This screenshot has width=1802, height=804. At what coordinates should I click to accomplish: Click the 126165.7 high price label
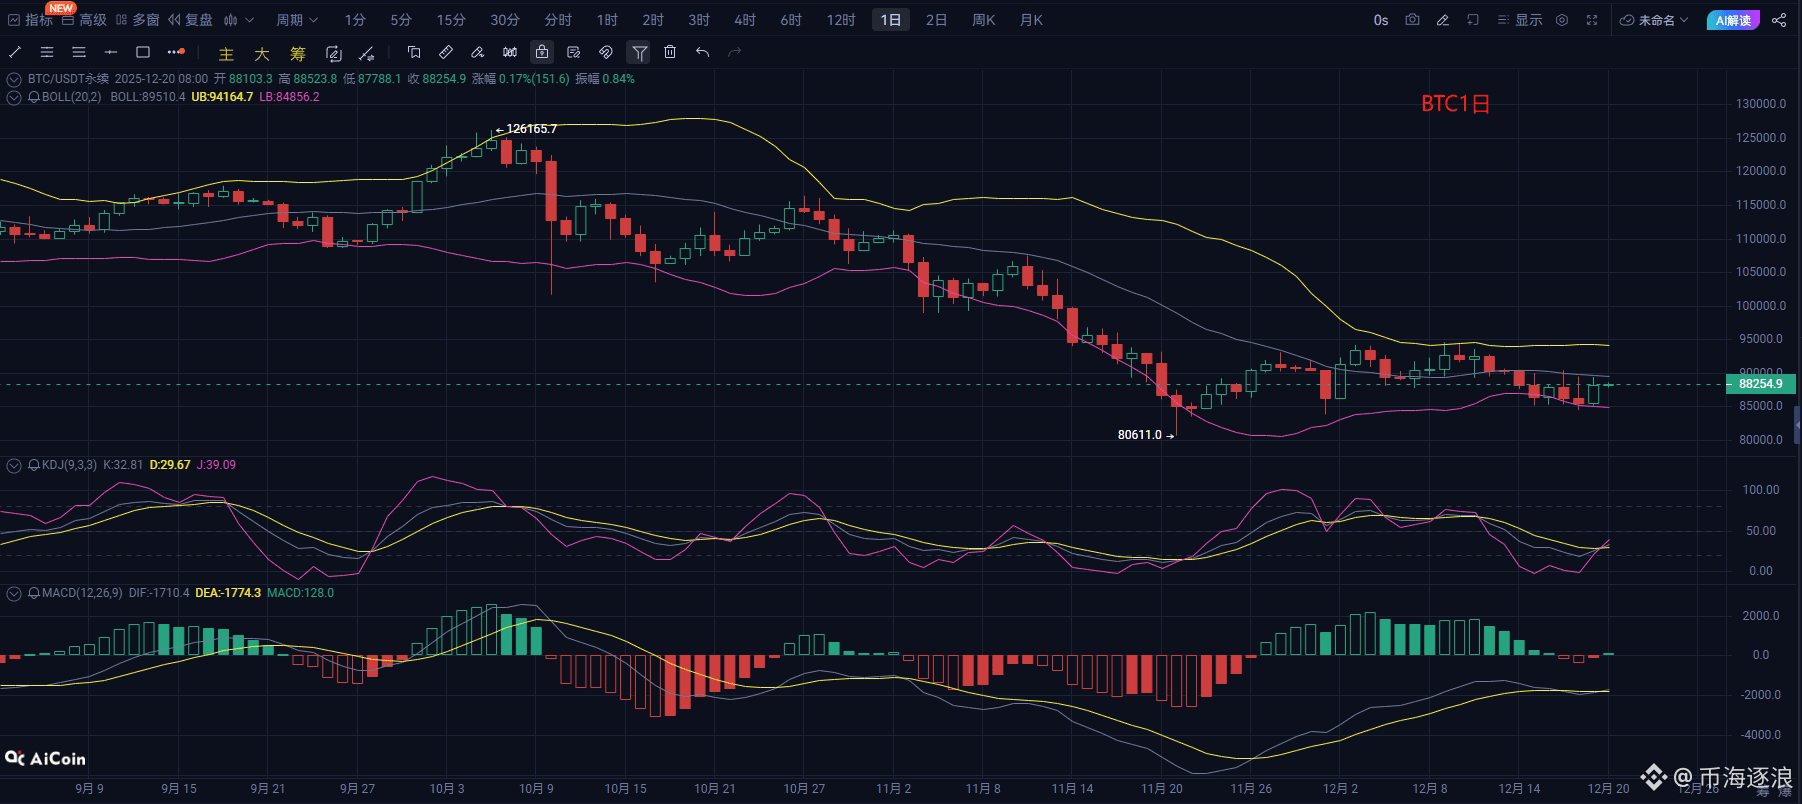click(x=531, y=129)
